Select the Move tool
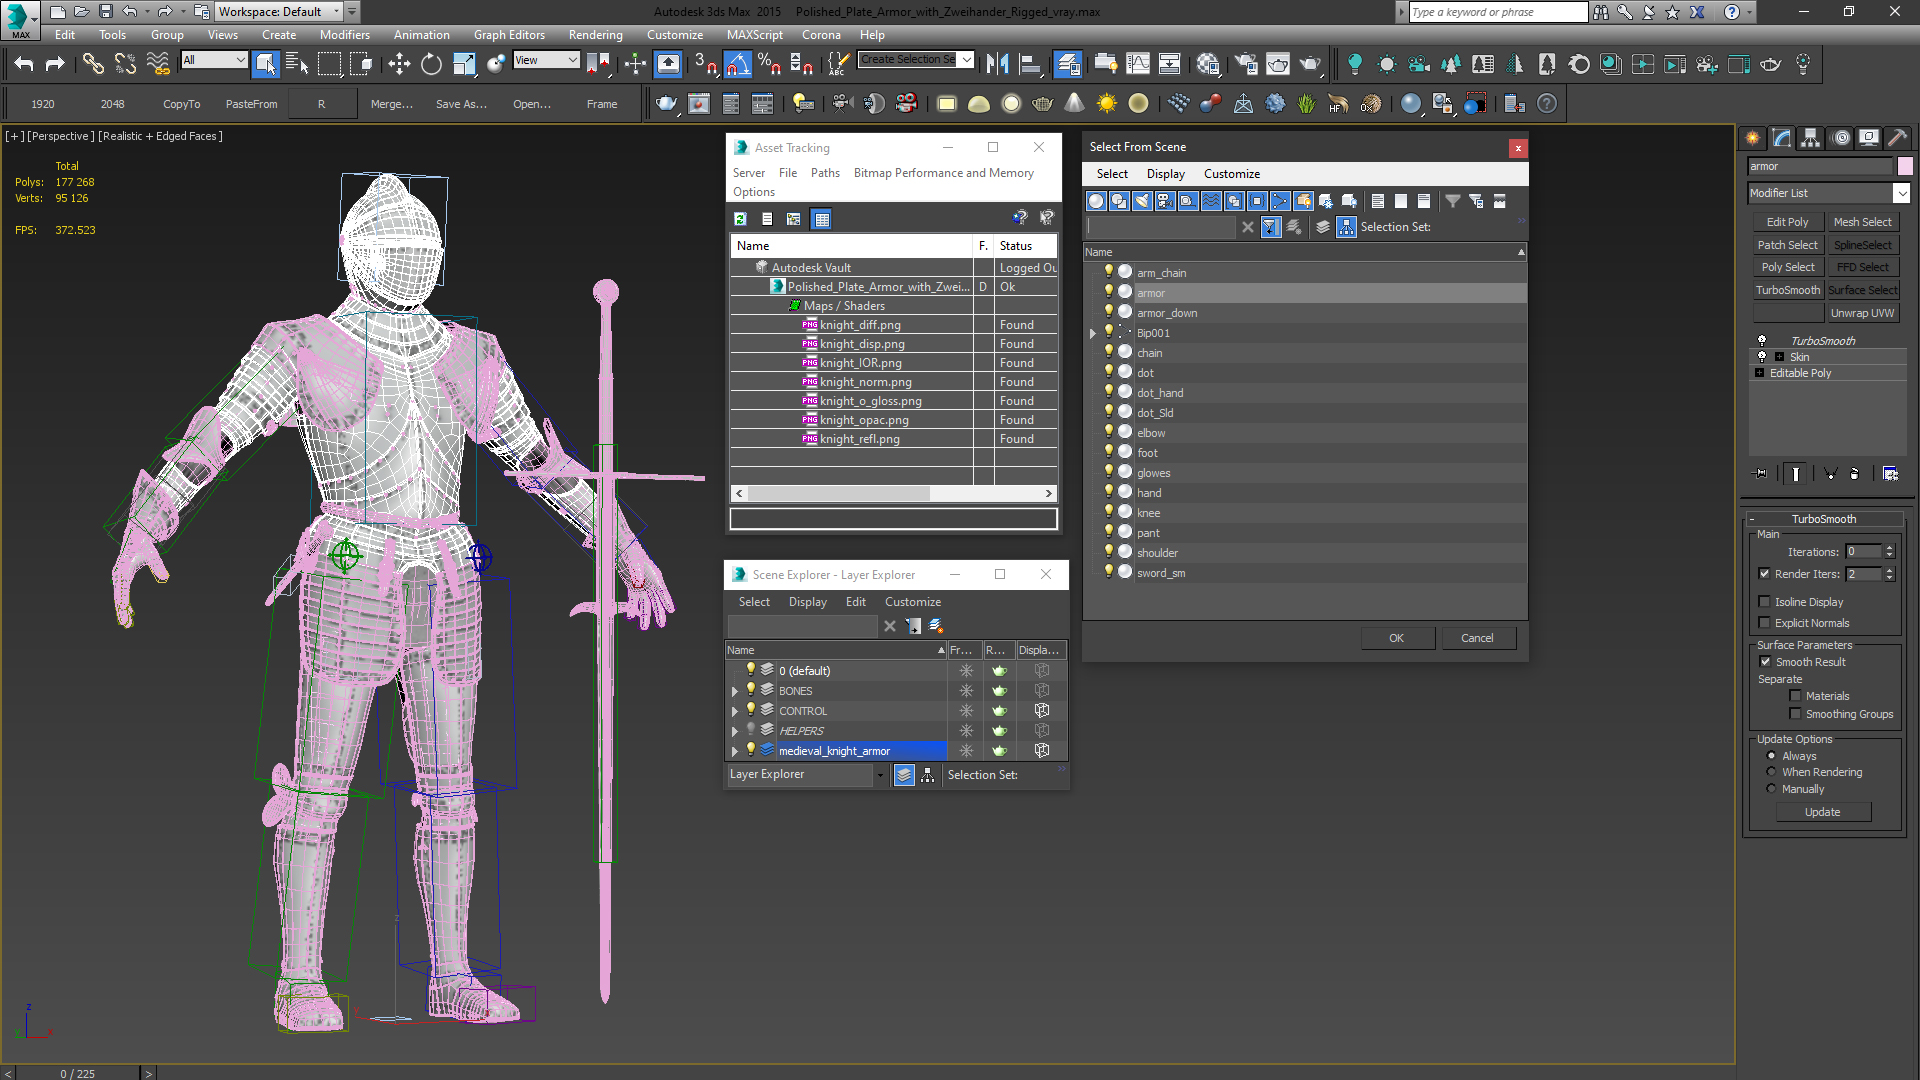Viewport: 1920px width, 1080px height. (x=399, y=64)
